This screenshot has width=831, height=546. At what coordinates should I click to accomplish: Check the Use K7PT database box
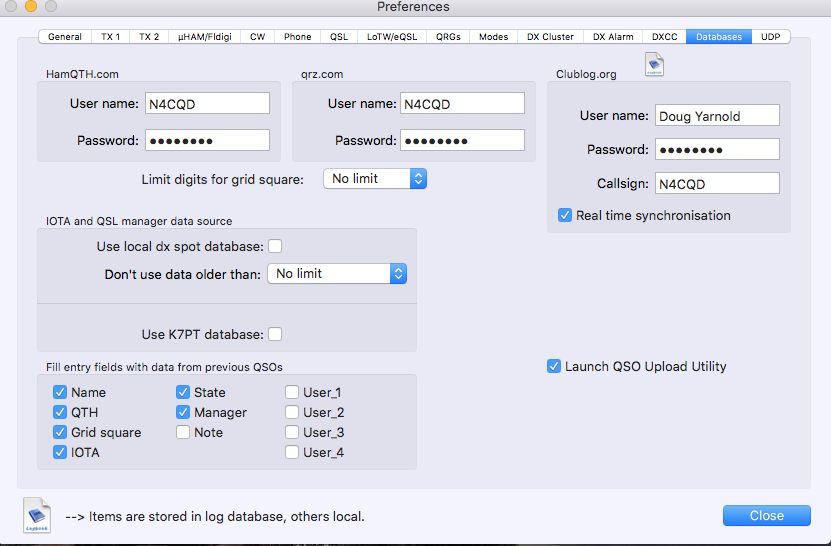tap(275, 334)
